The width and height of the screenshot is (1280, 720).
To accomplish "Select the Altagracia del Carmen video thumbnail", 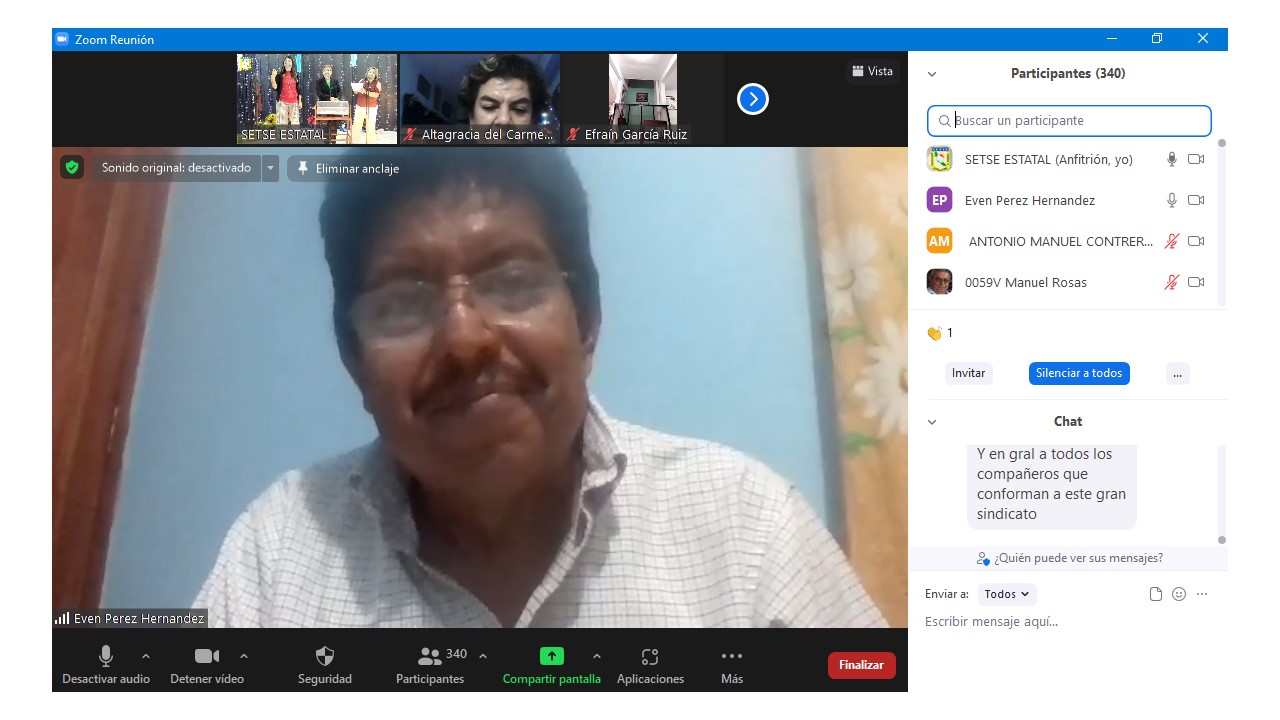I will (480, 99).
